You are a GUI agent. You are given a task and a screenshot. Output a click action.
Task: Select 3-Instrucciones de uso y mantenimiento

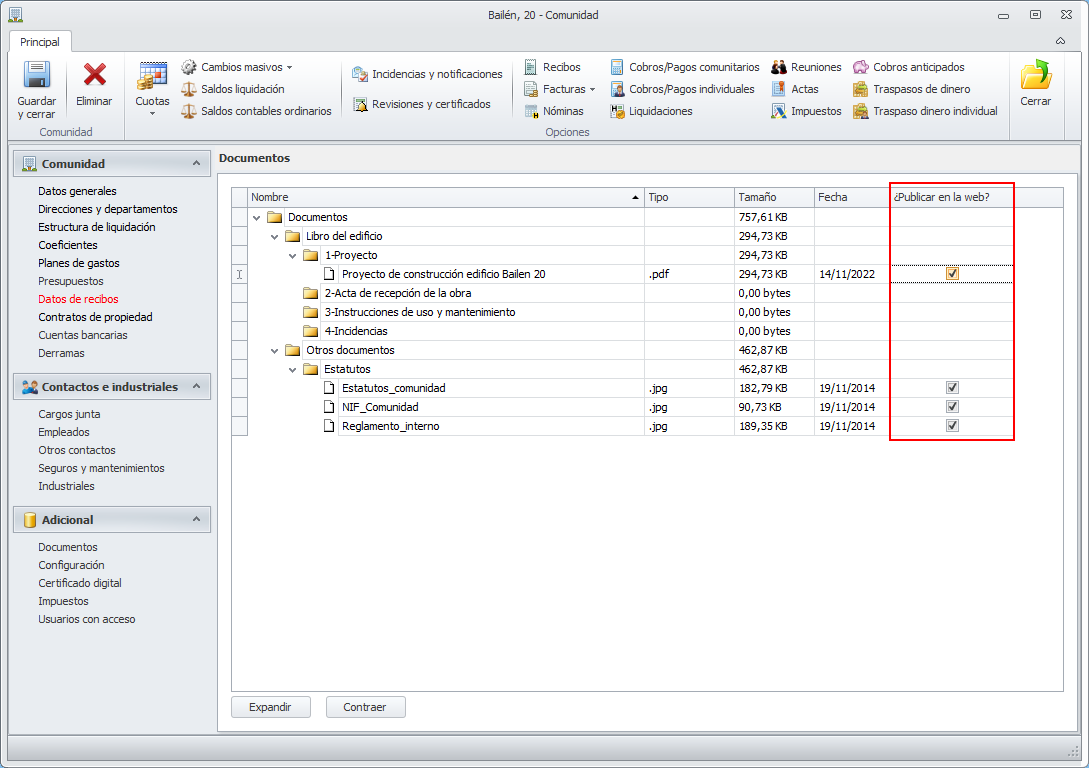coord(419,312)
